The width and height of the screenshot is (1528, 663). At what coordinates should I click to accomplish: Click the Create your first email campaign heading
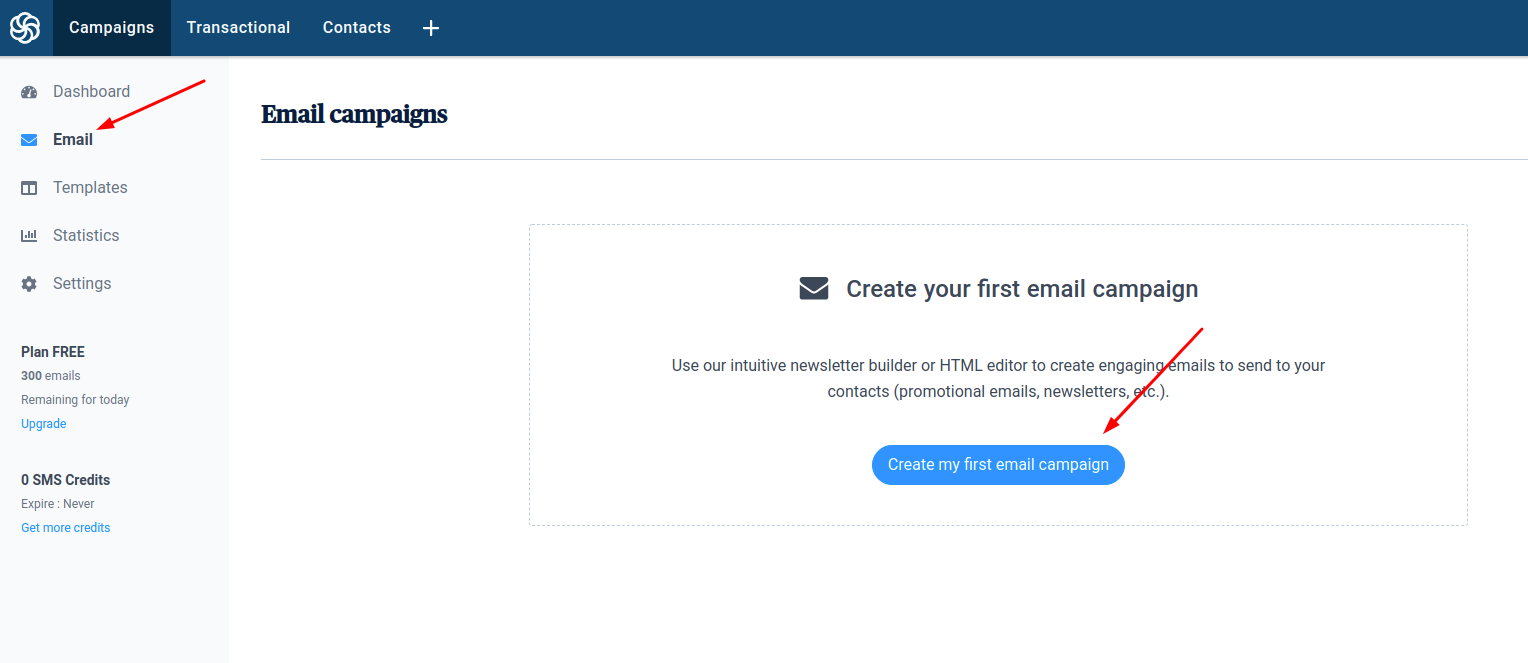[x=1022, y=289]
